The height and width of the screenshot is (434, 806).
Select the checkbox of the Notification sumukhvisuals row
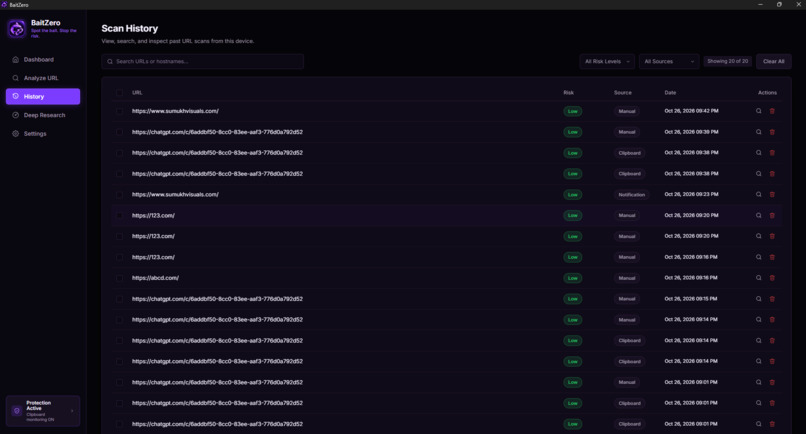(119, 194)
